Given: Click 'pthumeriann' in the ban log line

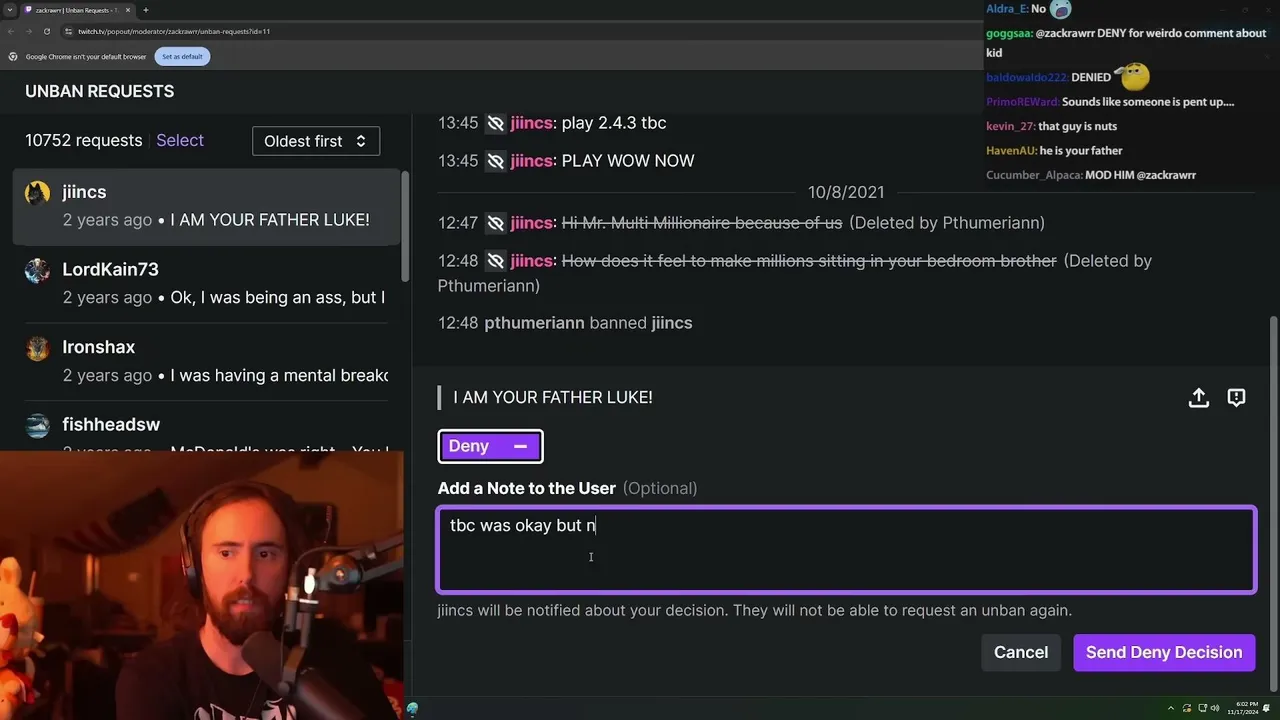Looking at the screenshot, I should 534,323.
